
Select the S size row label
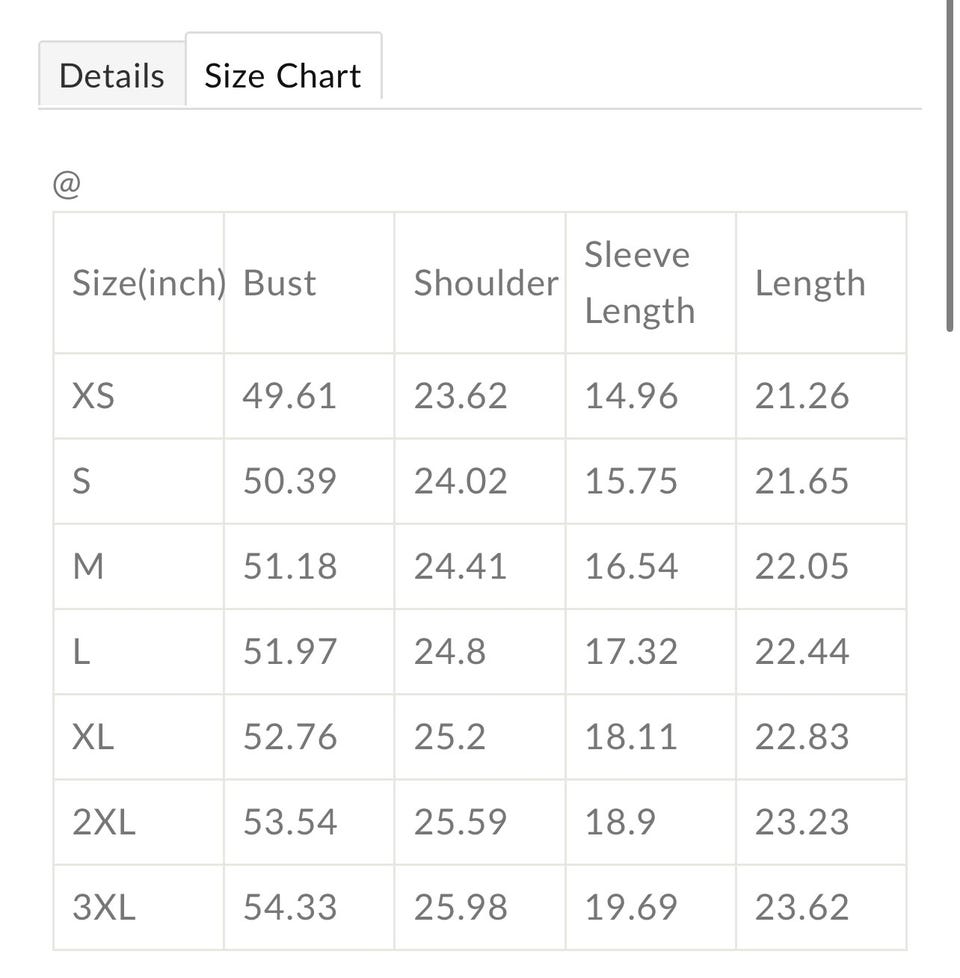pos(82,481)
